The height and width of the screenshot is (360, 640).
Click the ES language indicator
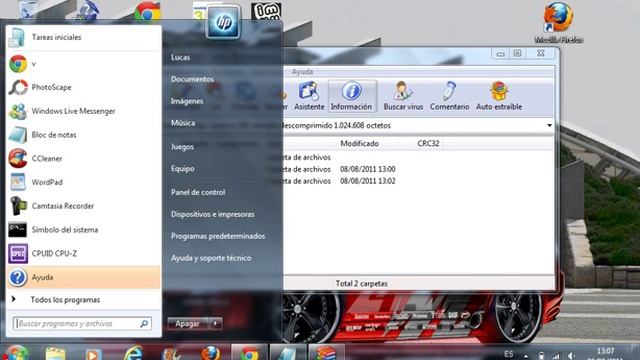click(509, 354)
